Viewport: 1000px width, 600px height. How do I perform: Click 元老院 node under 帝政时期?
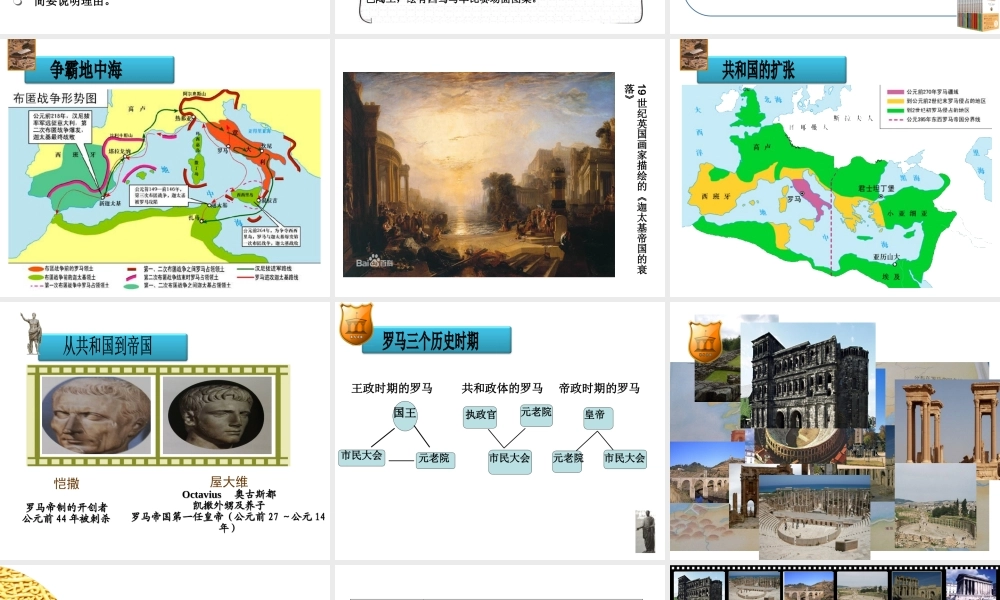(x=567, y=460)
